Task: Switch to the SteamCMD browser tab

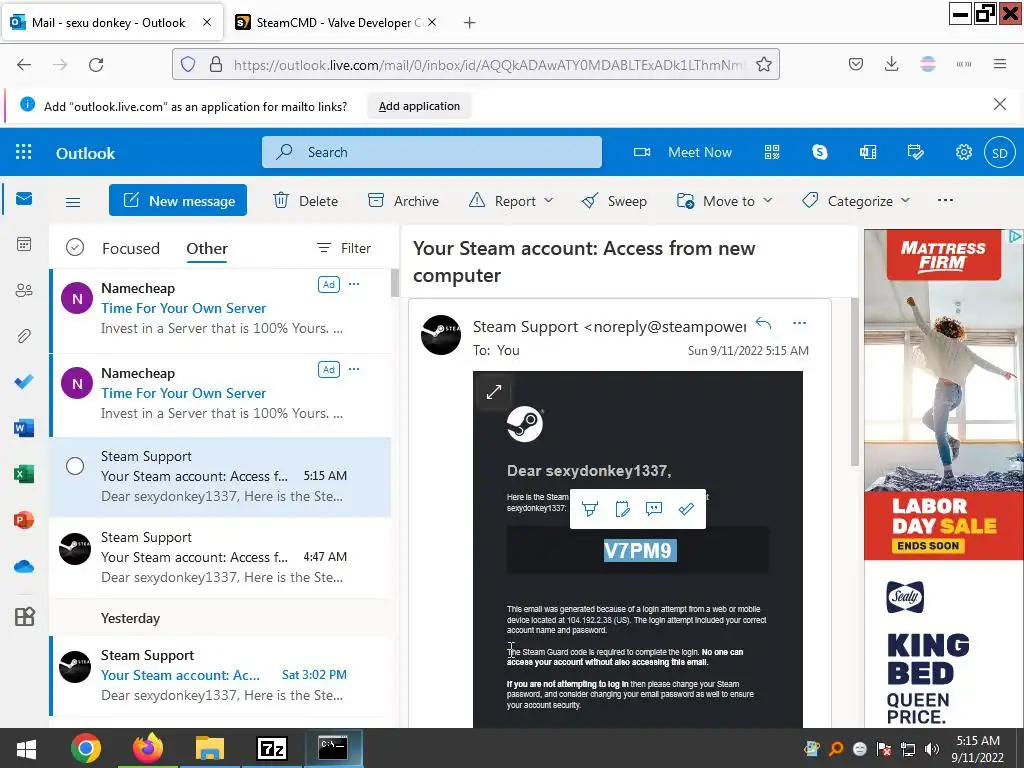Action: click(336, 22)
